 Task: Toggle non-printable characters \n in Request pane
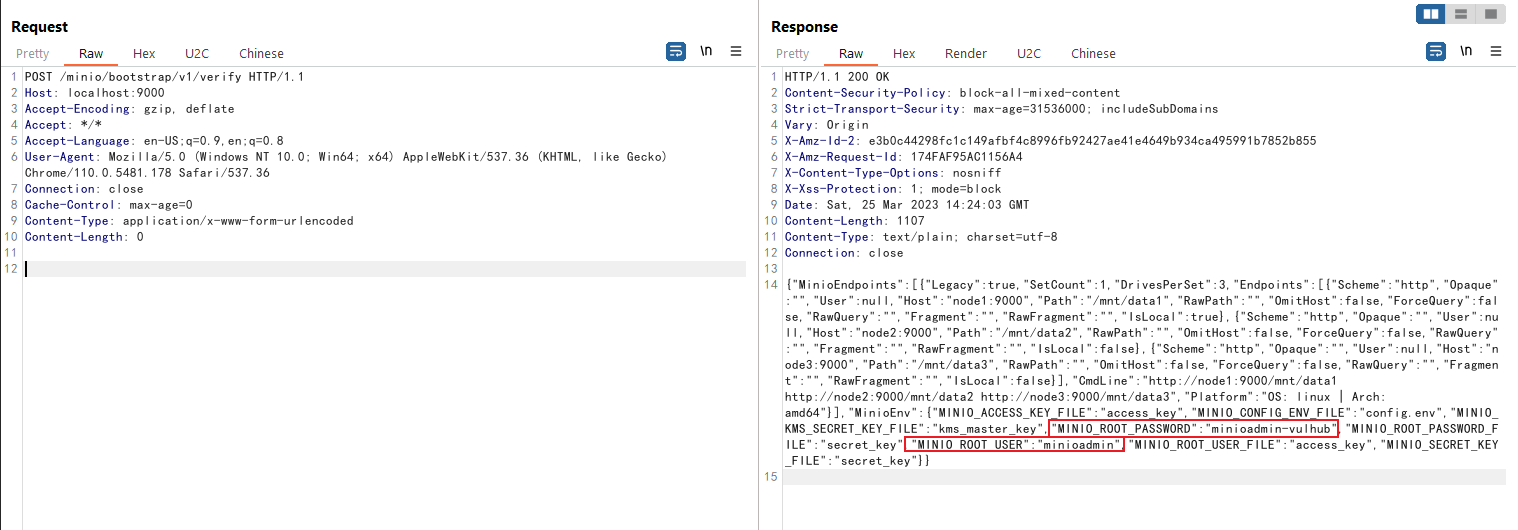(706, 51)
